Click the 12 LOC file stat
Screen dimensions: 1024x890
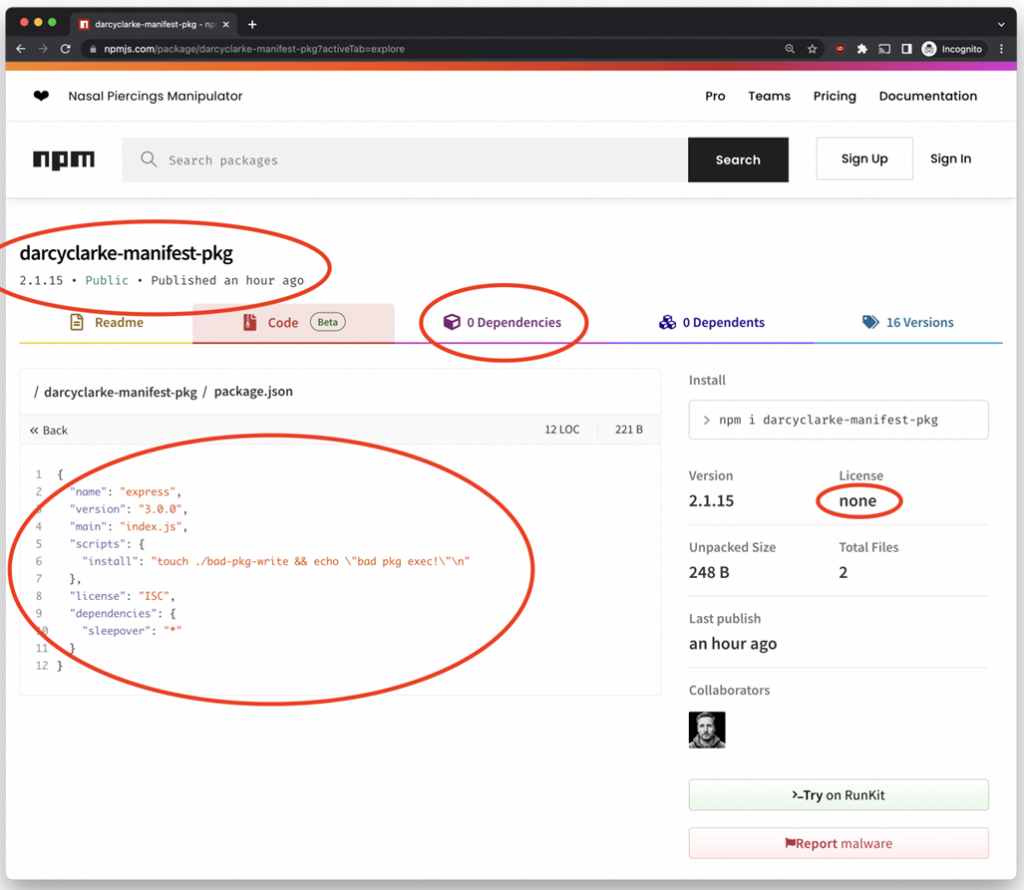562,430
